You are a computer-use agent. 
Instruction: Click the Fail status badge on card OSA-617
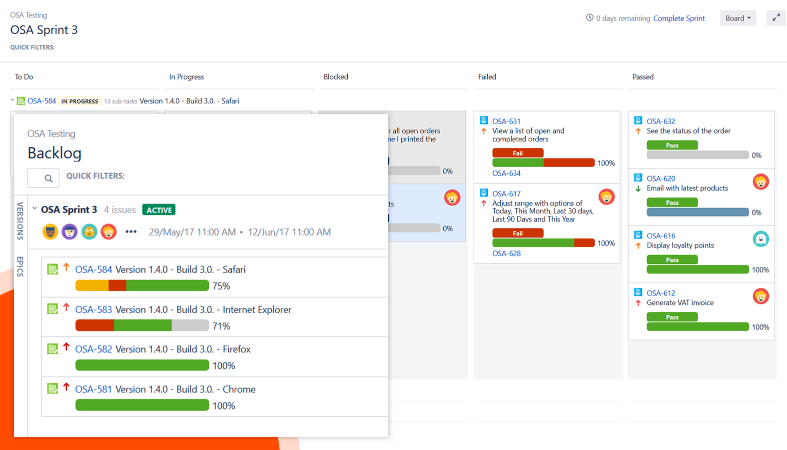tap(517, 232)
